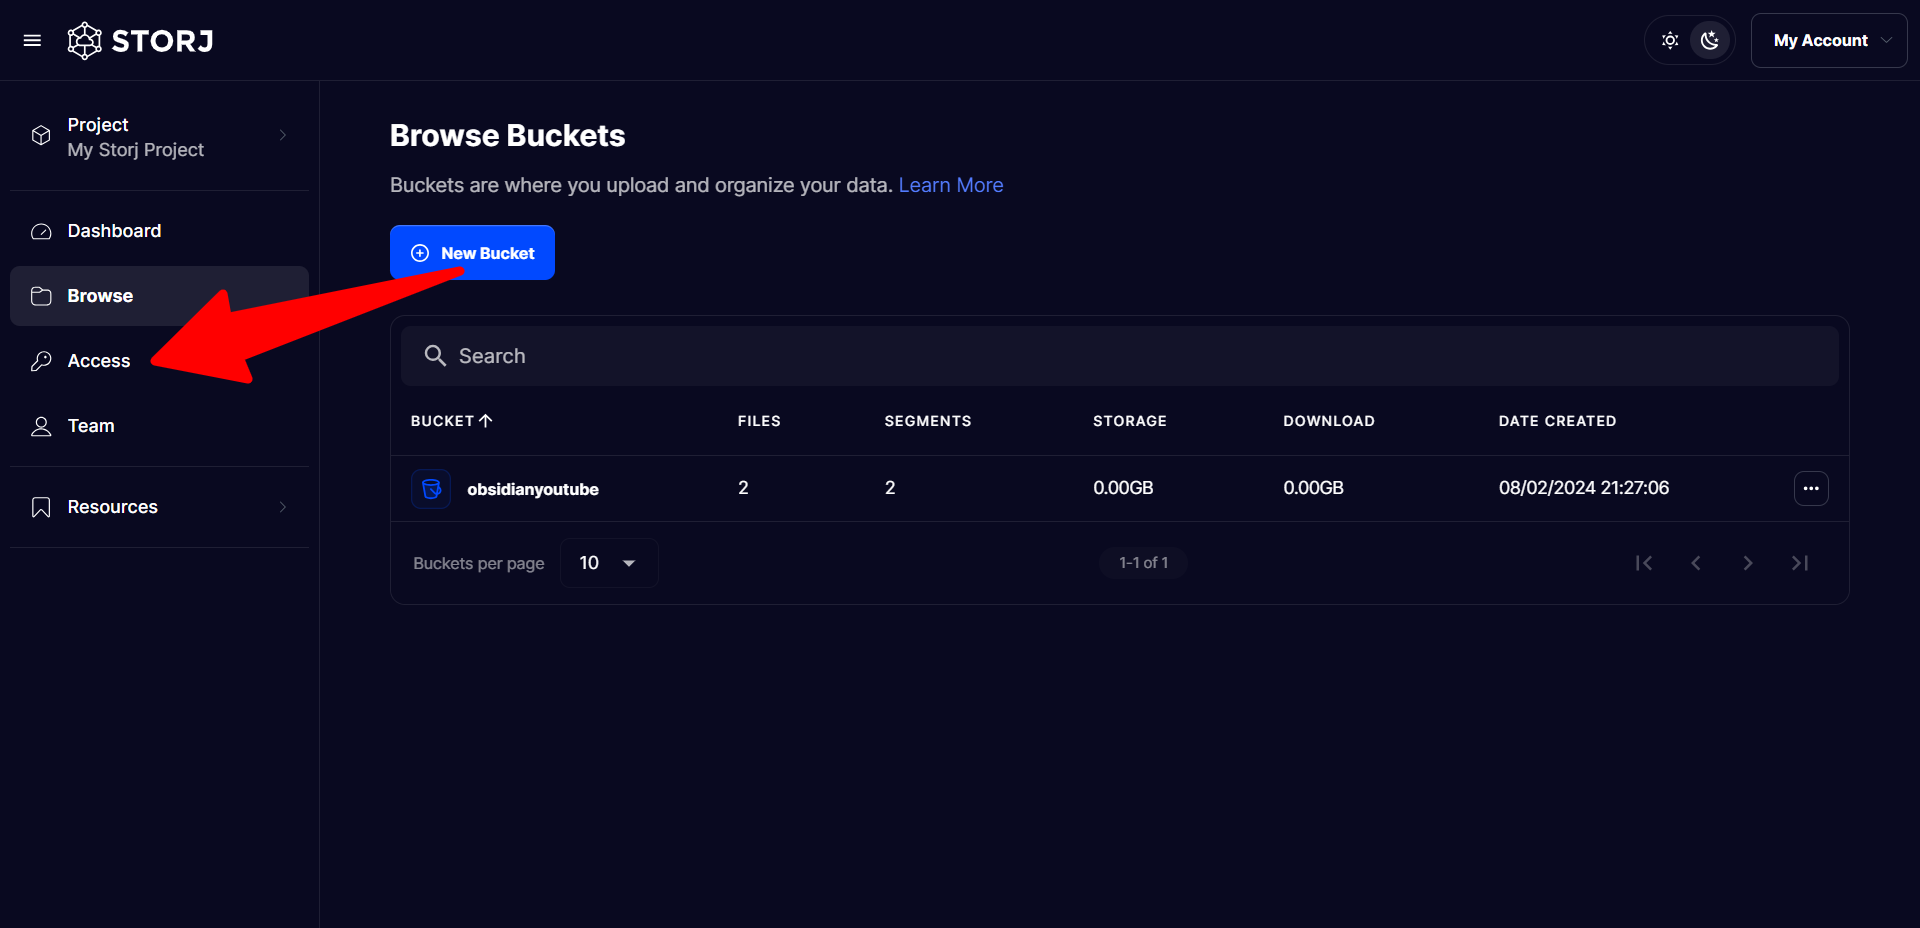Viewport: 1920px width, 928px height.
Task: Go to the previous page arrow
Action: pos(1695,563)
